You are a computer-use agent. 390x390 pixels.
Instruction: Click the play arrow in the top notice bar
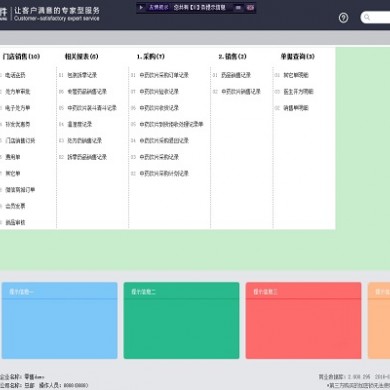click(141, 7)
